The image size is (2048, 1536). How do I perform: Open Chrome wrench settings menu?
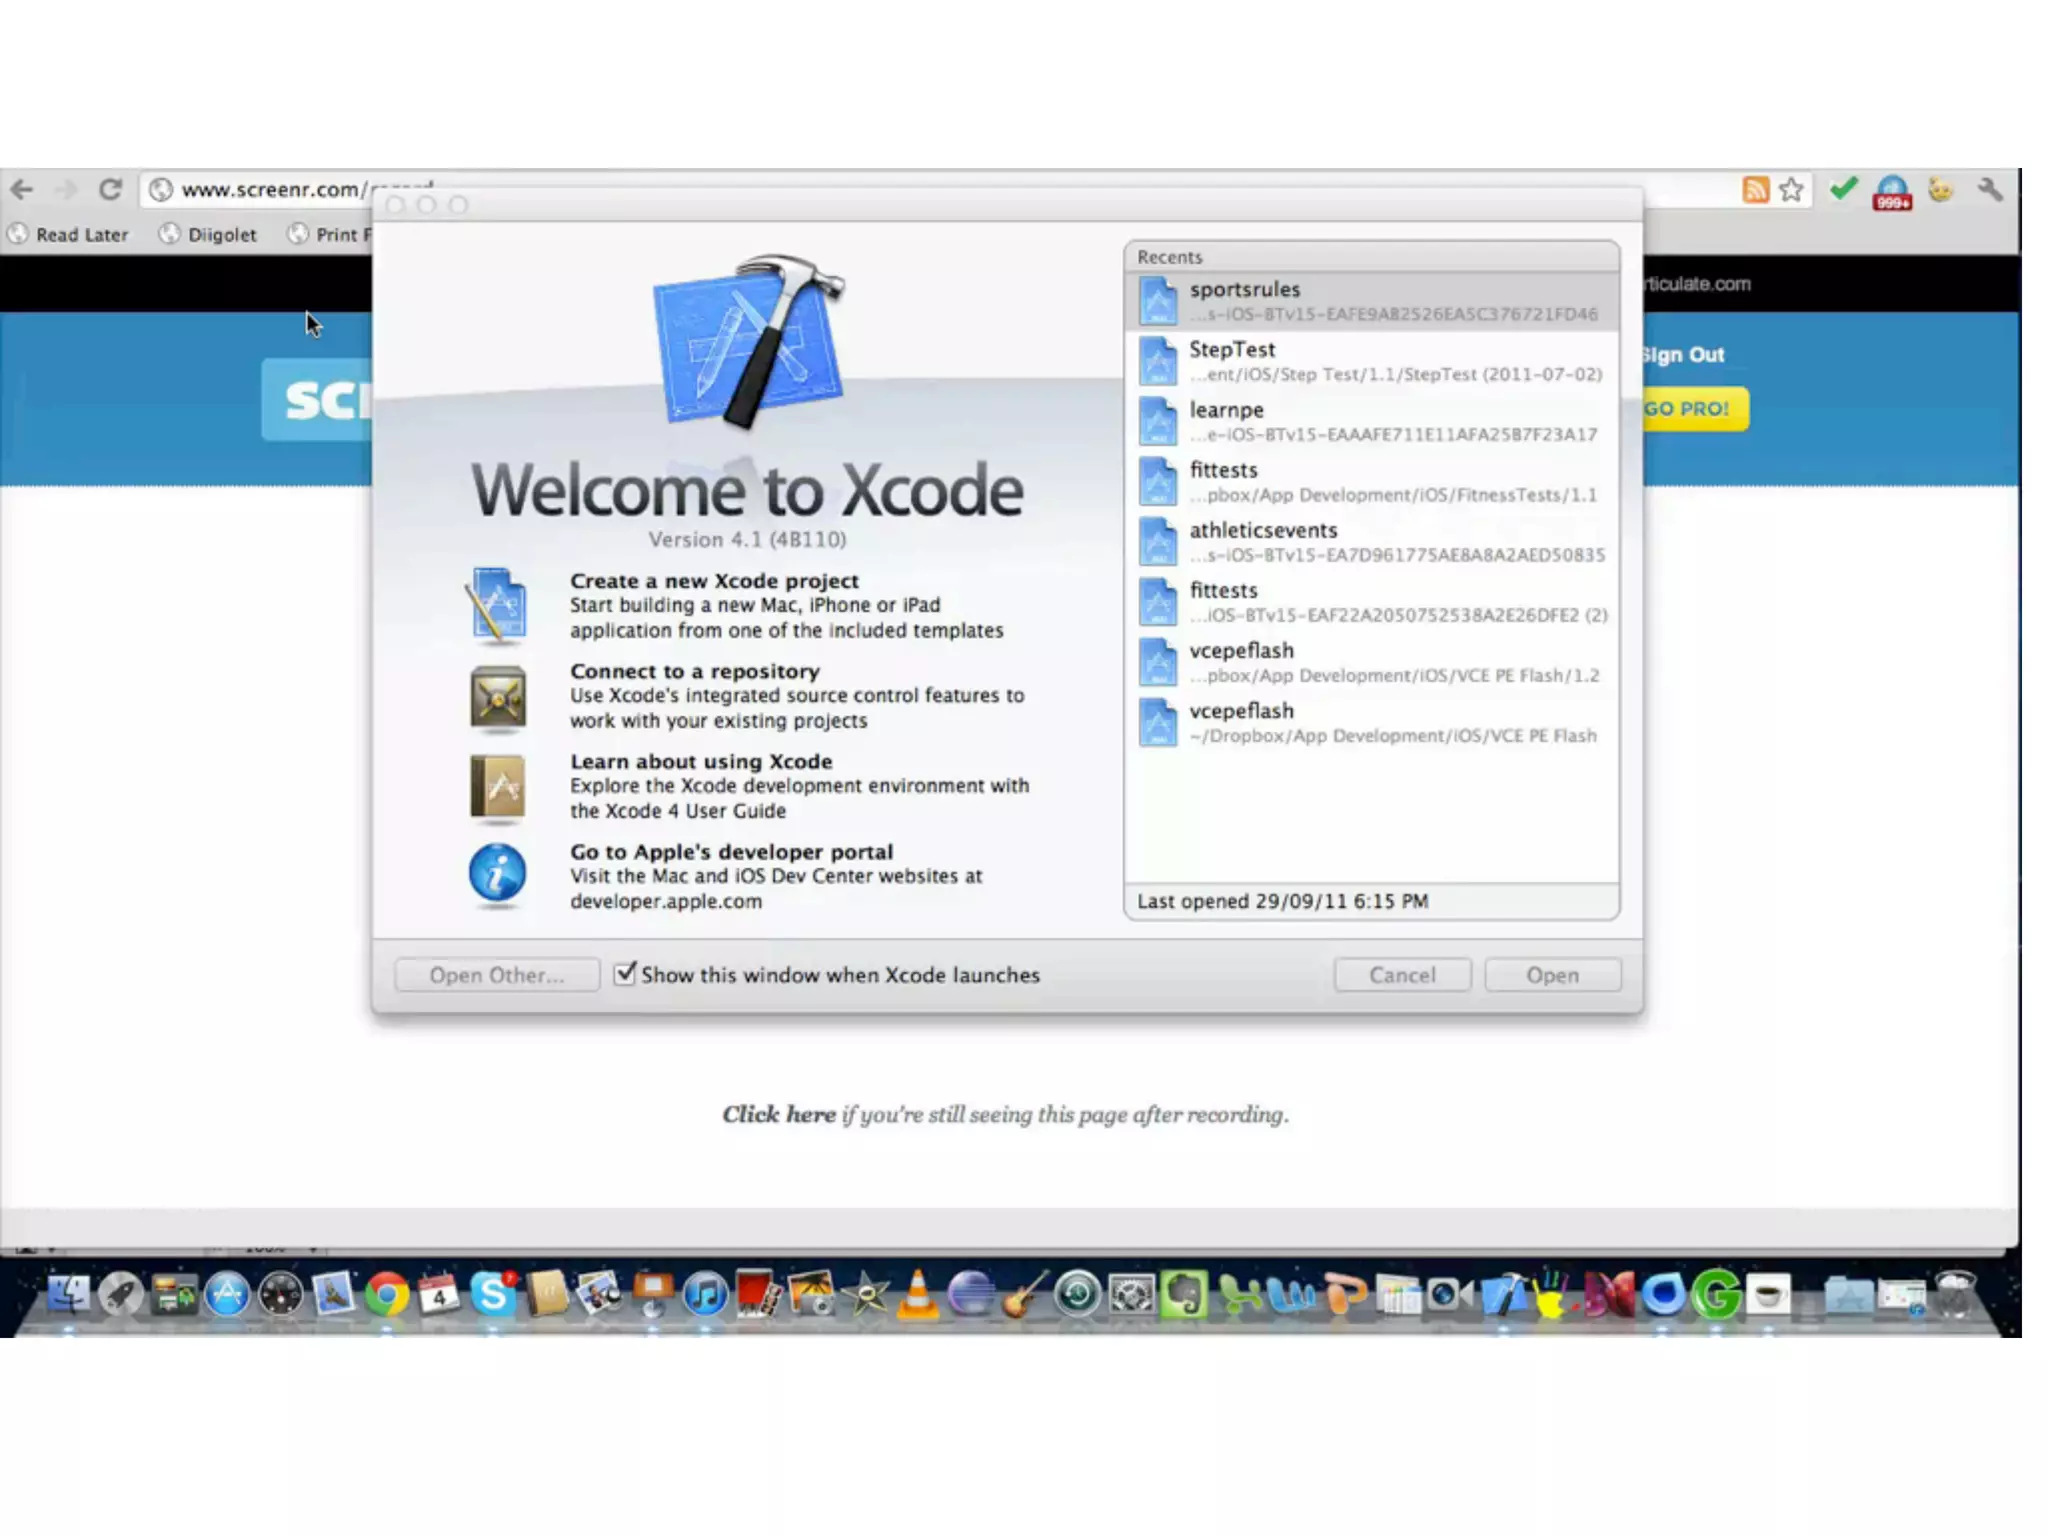(x=1989, y=189)
